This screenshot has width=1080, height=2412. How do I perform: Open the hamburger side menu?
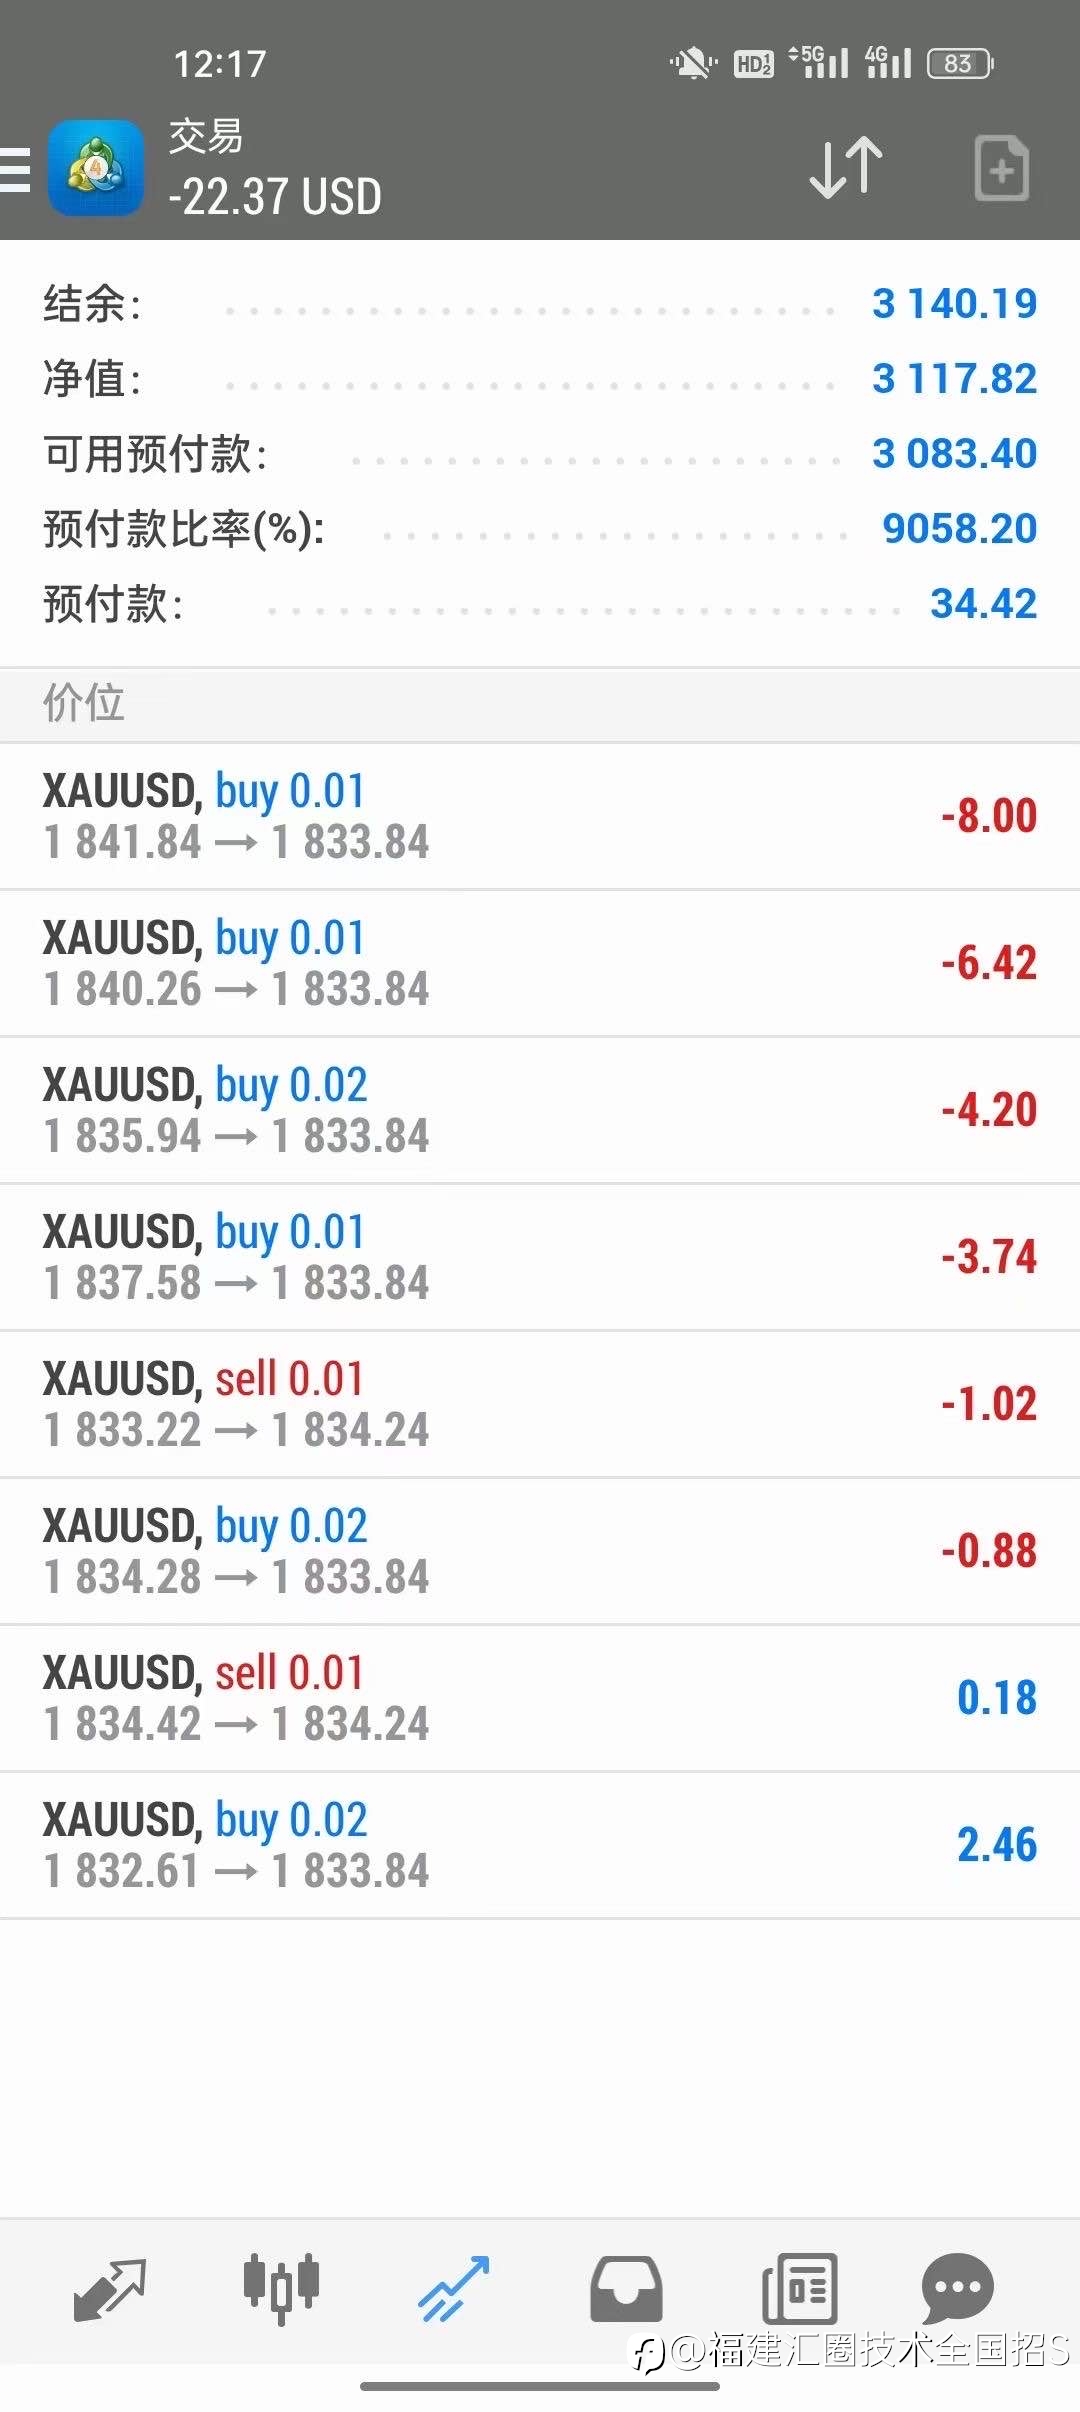(14, 169)
